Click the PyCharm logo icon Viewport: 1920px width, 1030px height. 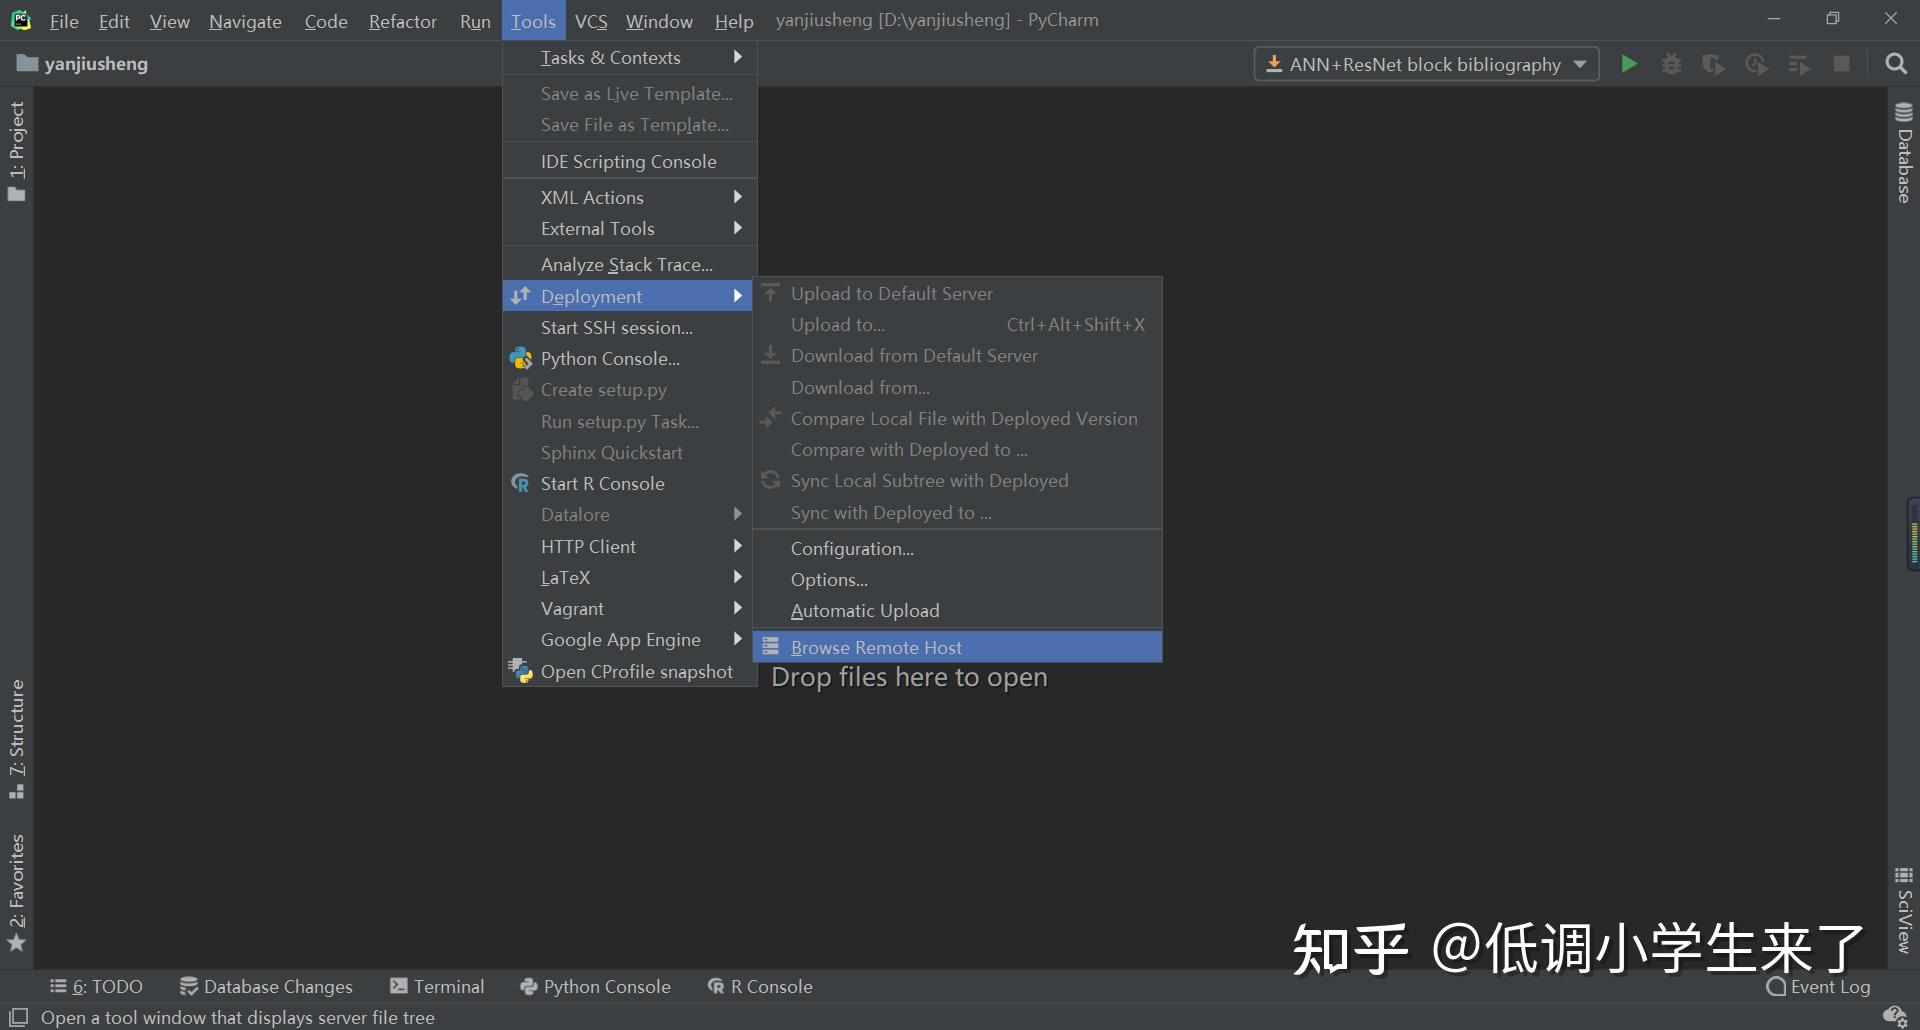[20, 20]
